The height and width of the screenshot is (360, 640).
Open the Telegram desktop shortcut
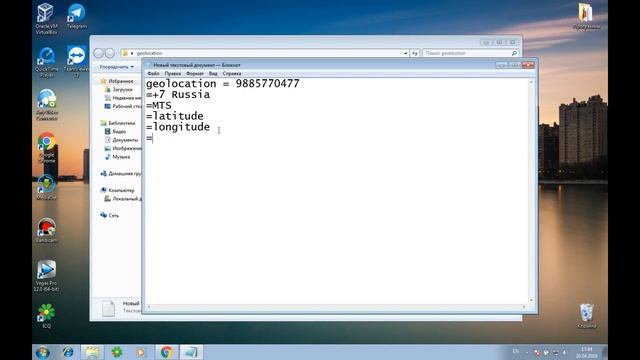76,16
